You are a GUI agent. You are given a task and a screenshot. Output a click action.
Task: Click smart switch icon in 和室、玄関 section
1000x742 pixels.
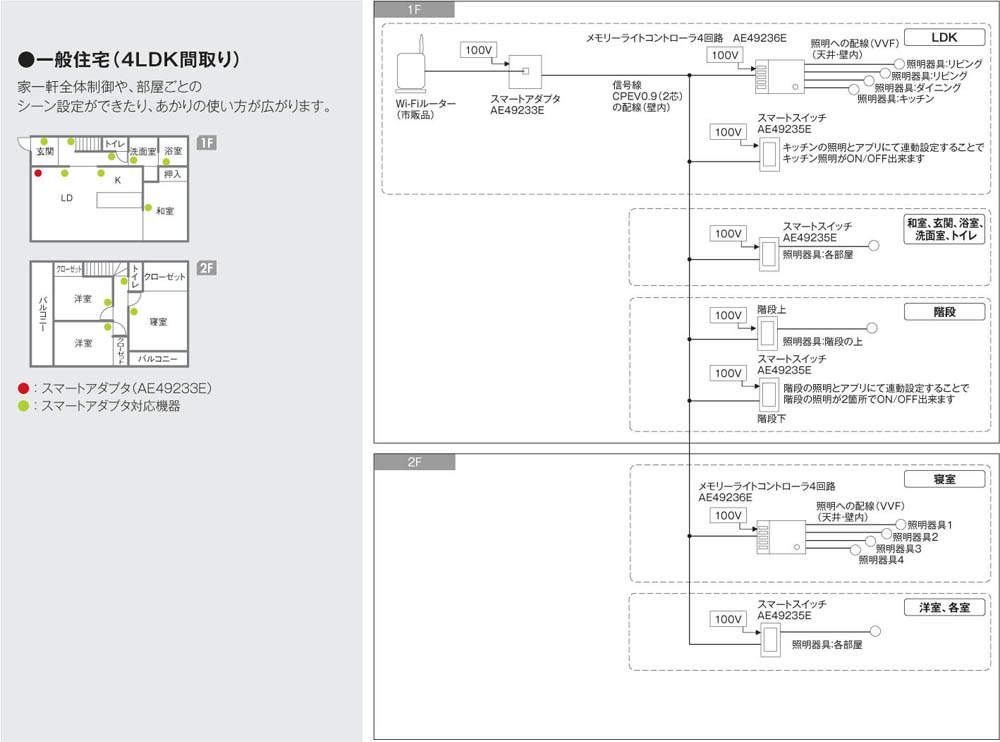point(769,253)
